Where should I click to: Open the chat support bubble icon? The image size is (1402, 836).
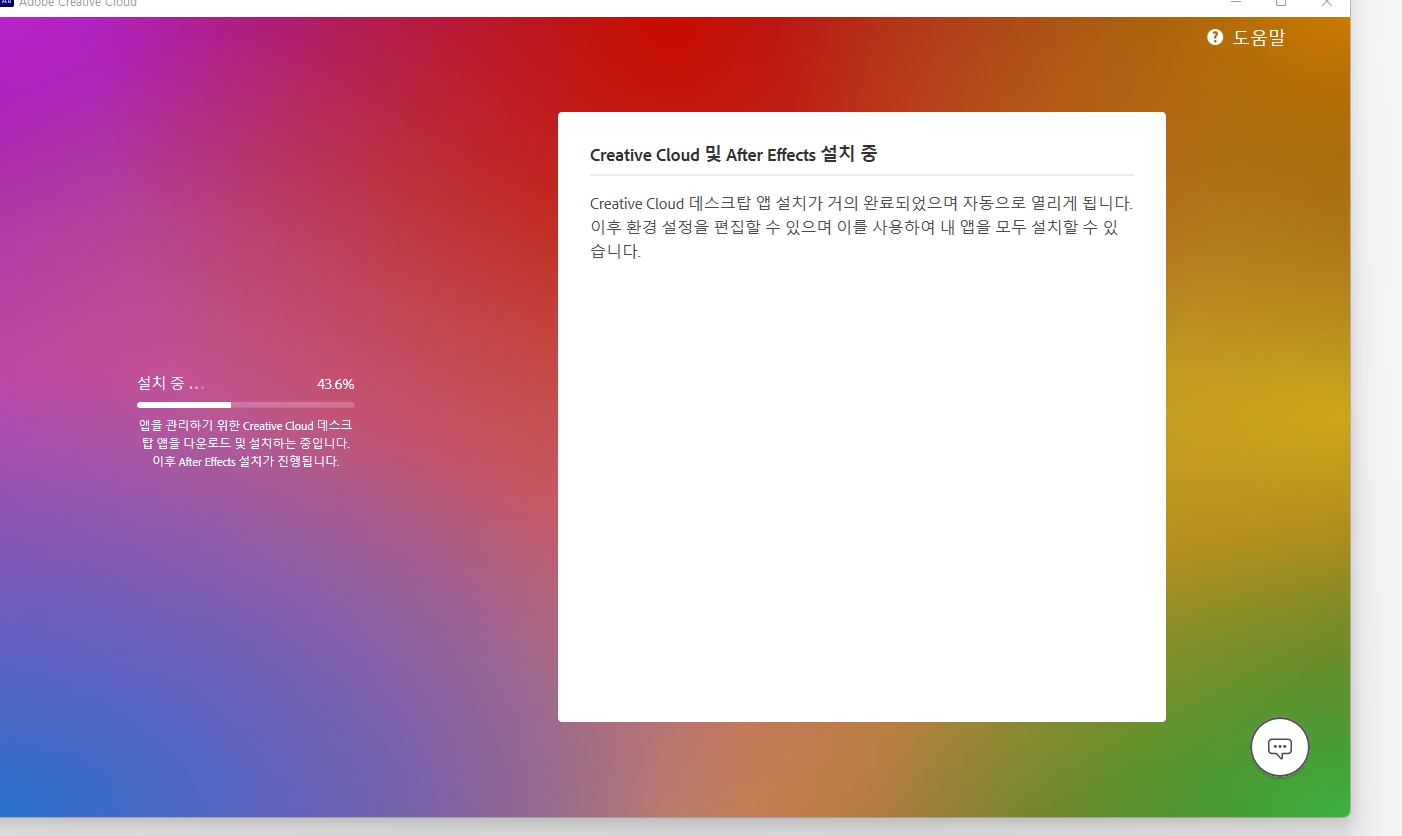click(1280, 747)
